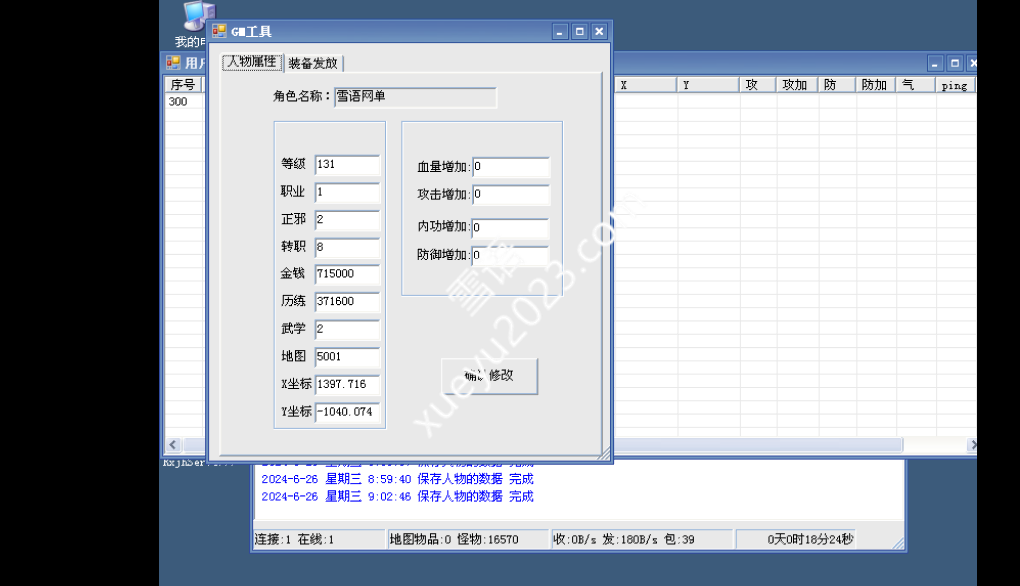Select the 攻击增加 input field
Image resolution: width=1020 pixels, height=586 pixels.
[x=510, y=194]
